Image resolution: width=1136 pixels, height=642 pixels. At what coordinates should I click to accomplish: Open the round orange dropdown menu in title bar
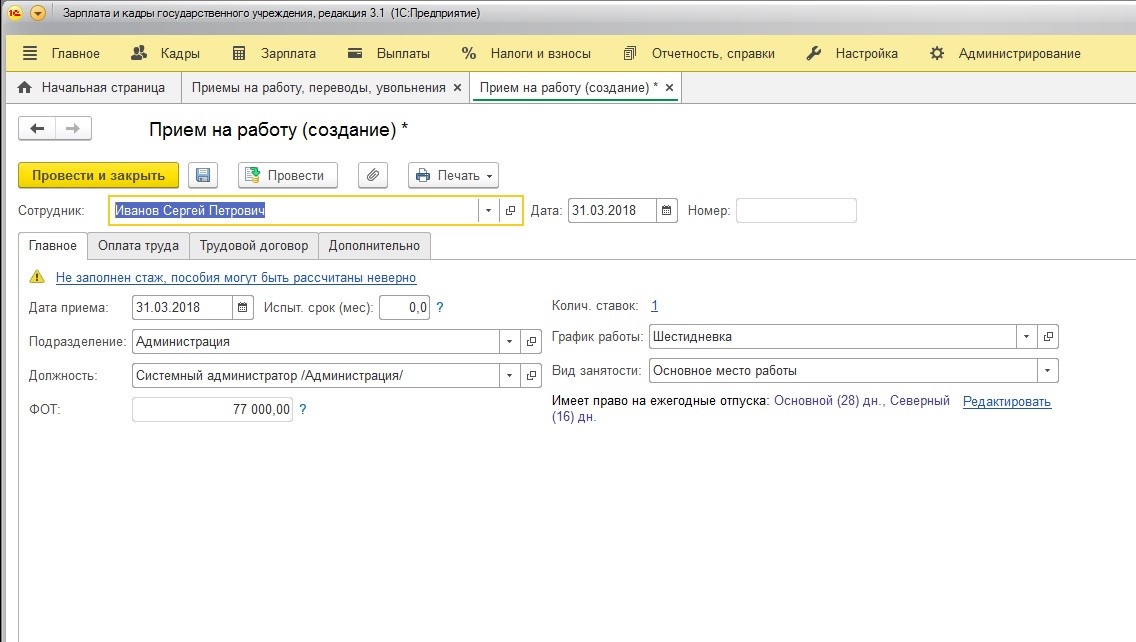tap(38, 13)
